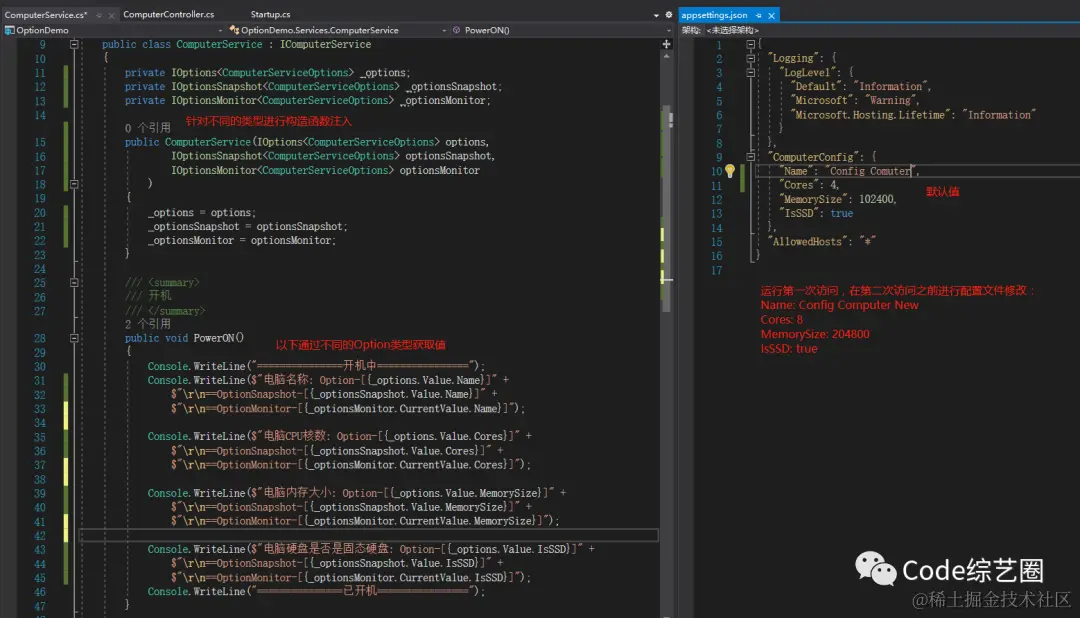Close the ComputerService.cs tab
Viewport: 1080px width, 618px height.
111,15
